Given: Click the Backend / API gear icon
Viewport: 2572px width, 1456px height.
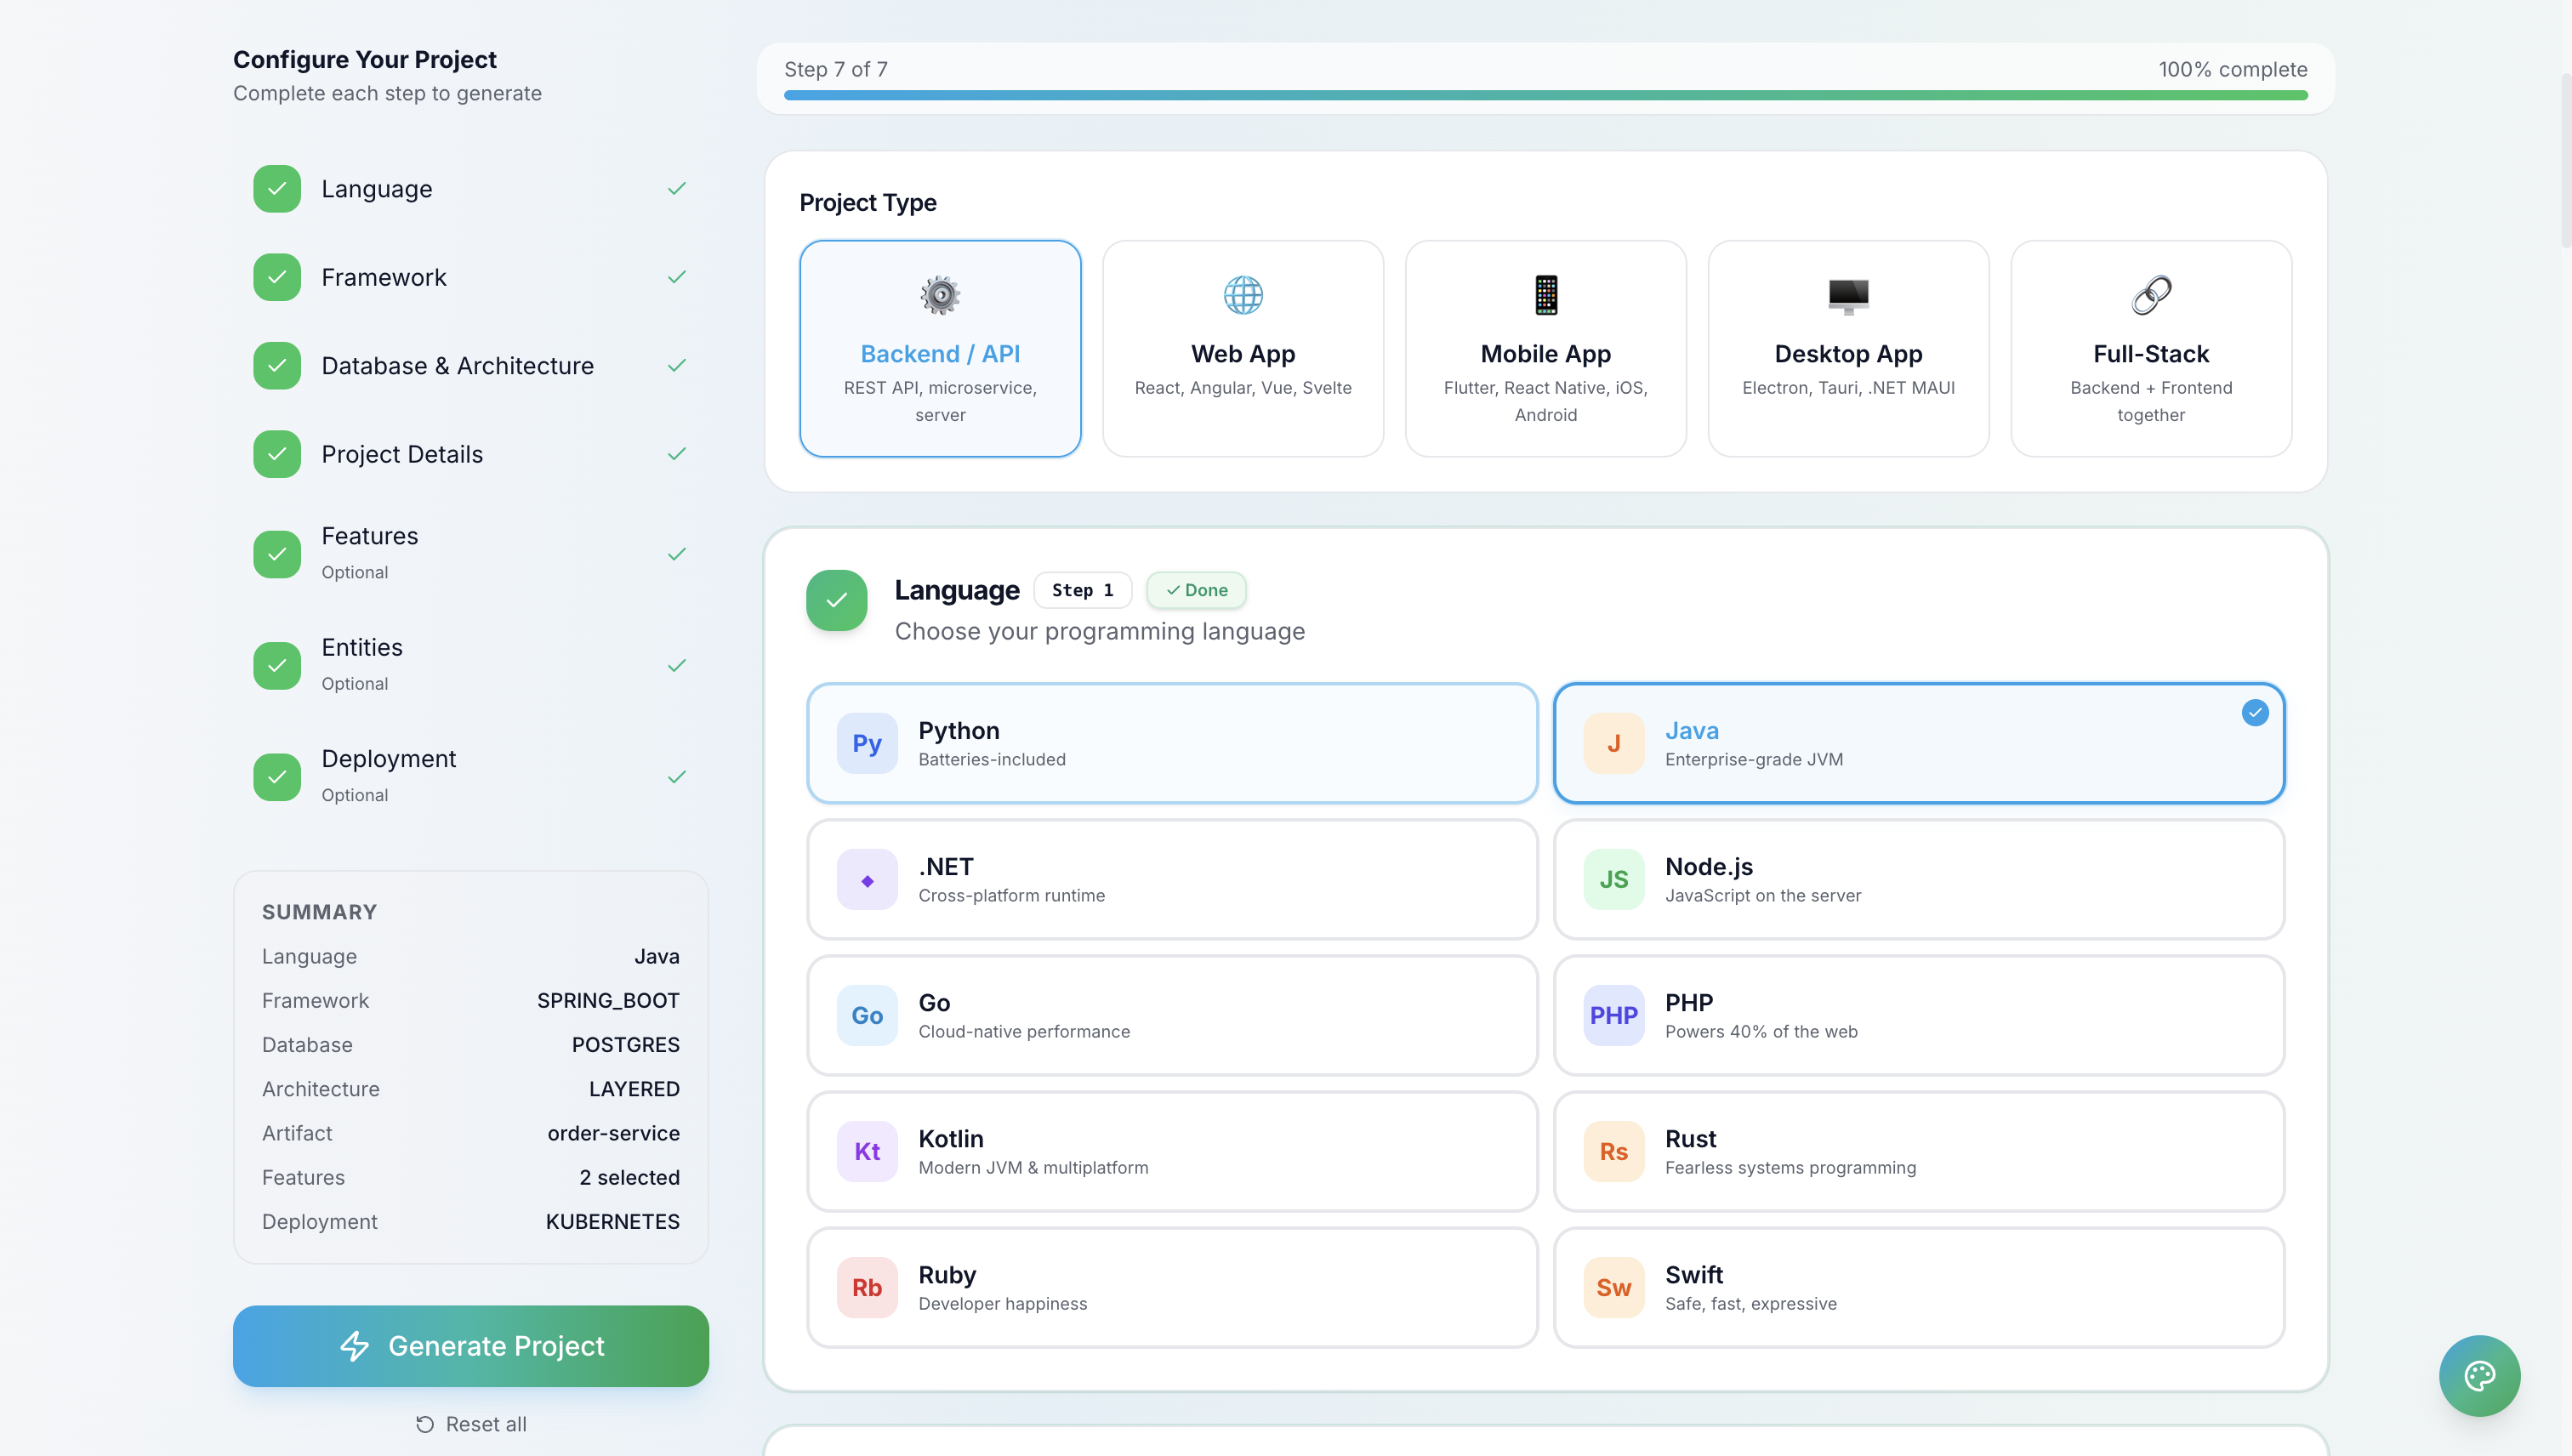Looking at the screenshot, I should [940, 295].
